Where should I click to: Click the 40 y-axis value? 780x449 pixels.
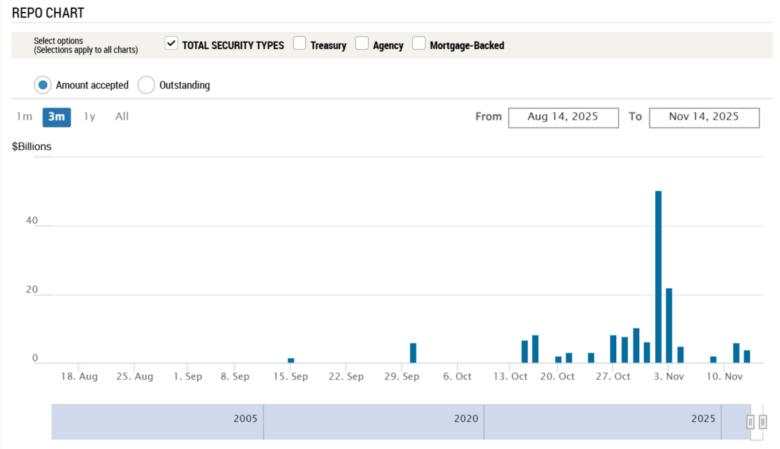click(32, 220)
